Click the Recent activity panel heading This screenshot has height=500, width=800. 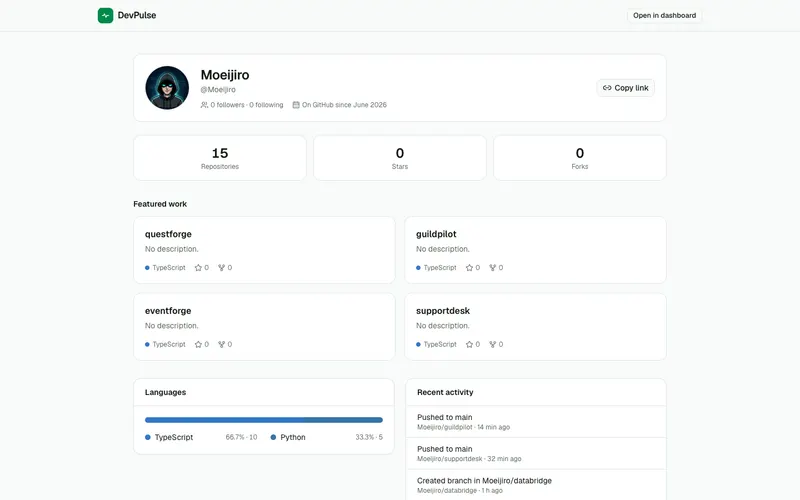pyautogui.click(x=445, y=392)
